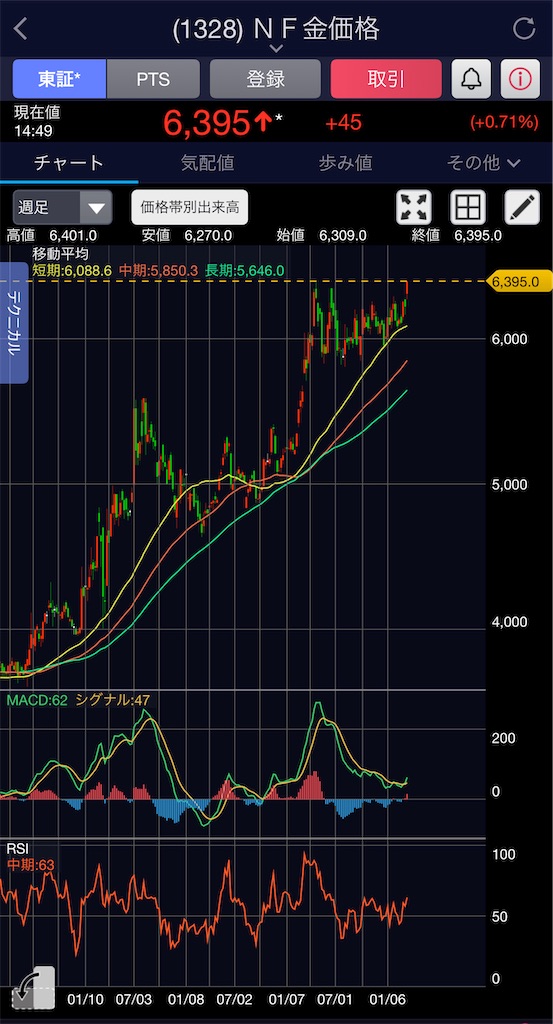The width and height of the screenshot is (553, 1024).
Task: Expand the その他 menu
Action: 483,163
